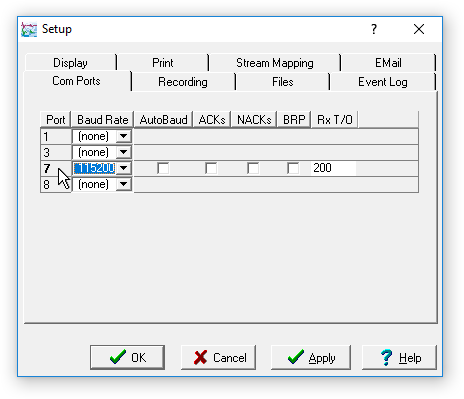The width and height of the screenshot is (464, 399).
Task: Switch to the Recording tab
Action: (x=183, y=82)
